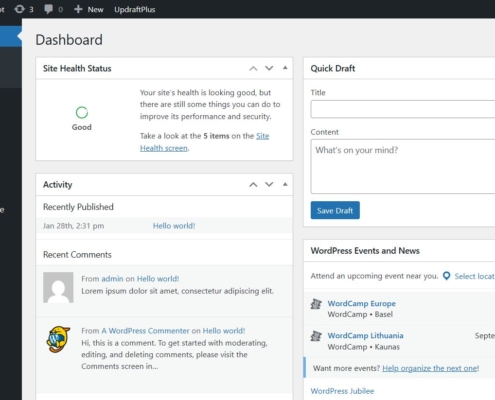This screenshot has height=400, width=495.
Task: Select the highlighted Dashboard sidebar menu item
Action: click(x=11, y=36)
